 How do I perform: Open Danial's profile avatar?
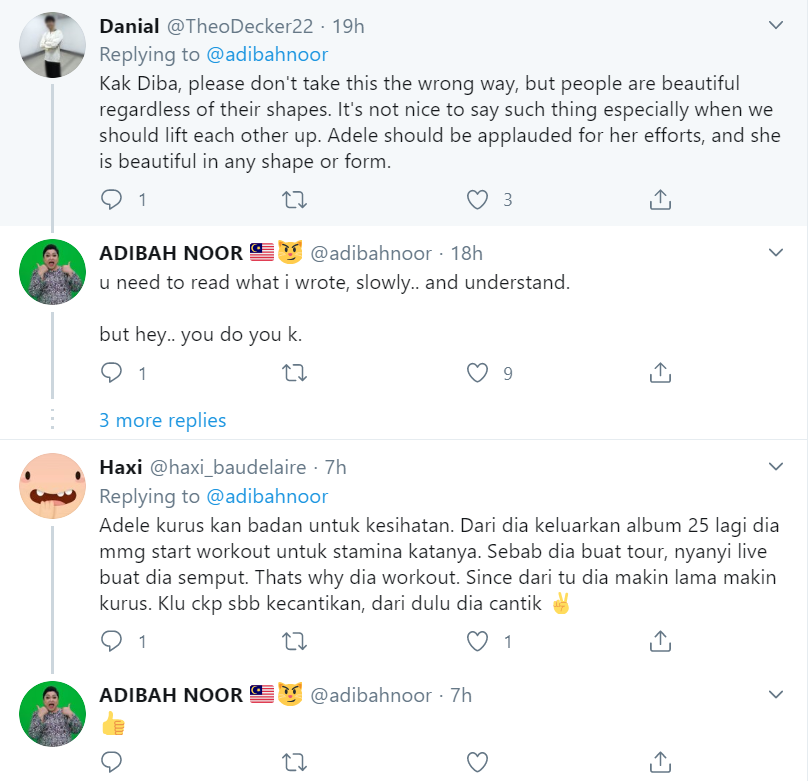(x=52, y=45)
